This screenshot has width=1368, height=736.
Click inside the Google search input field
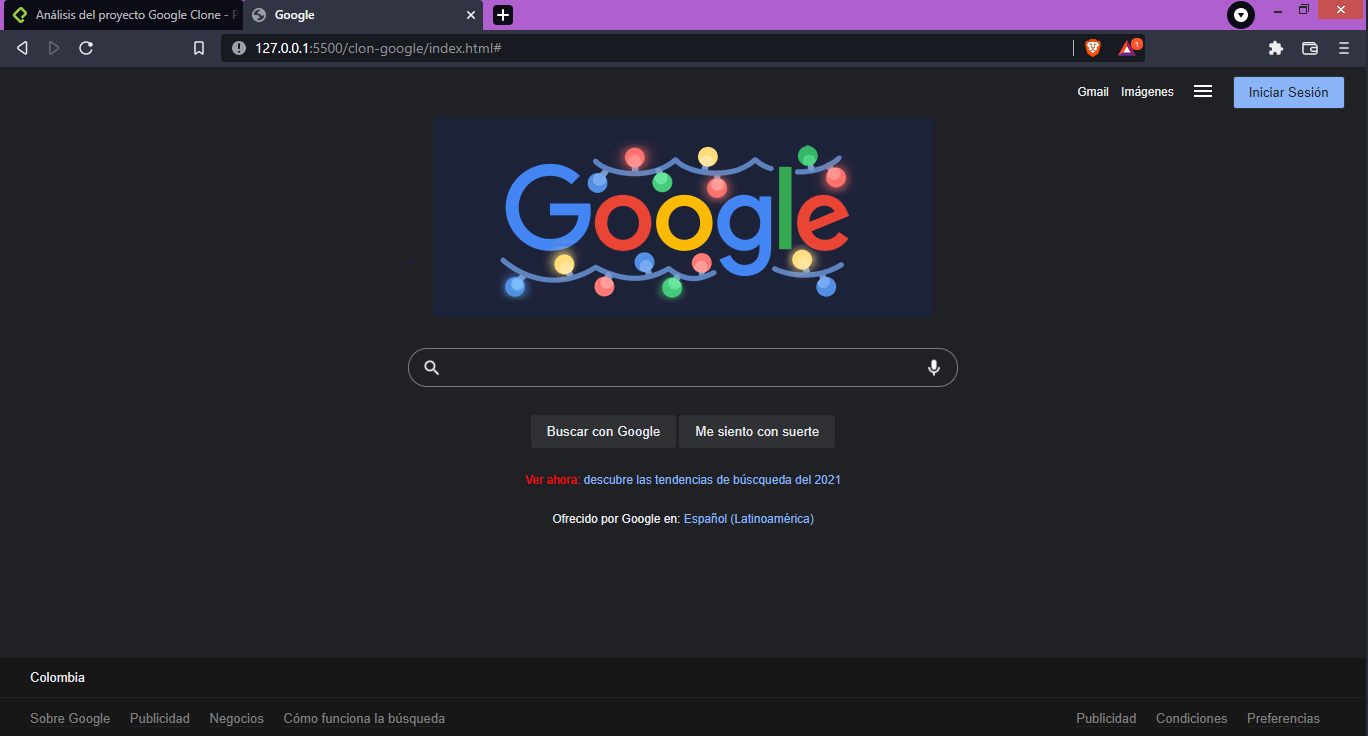pyautogui.click(x=683, y=367)
